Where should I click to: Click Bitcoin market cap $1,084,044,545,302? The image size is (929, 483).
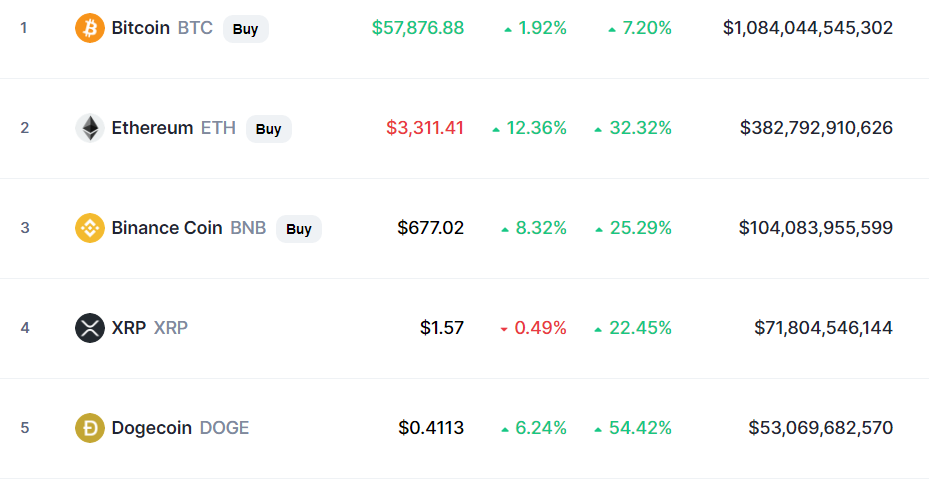pos(808,28)
